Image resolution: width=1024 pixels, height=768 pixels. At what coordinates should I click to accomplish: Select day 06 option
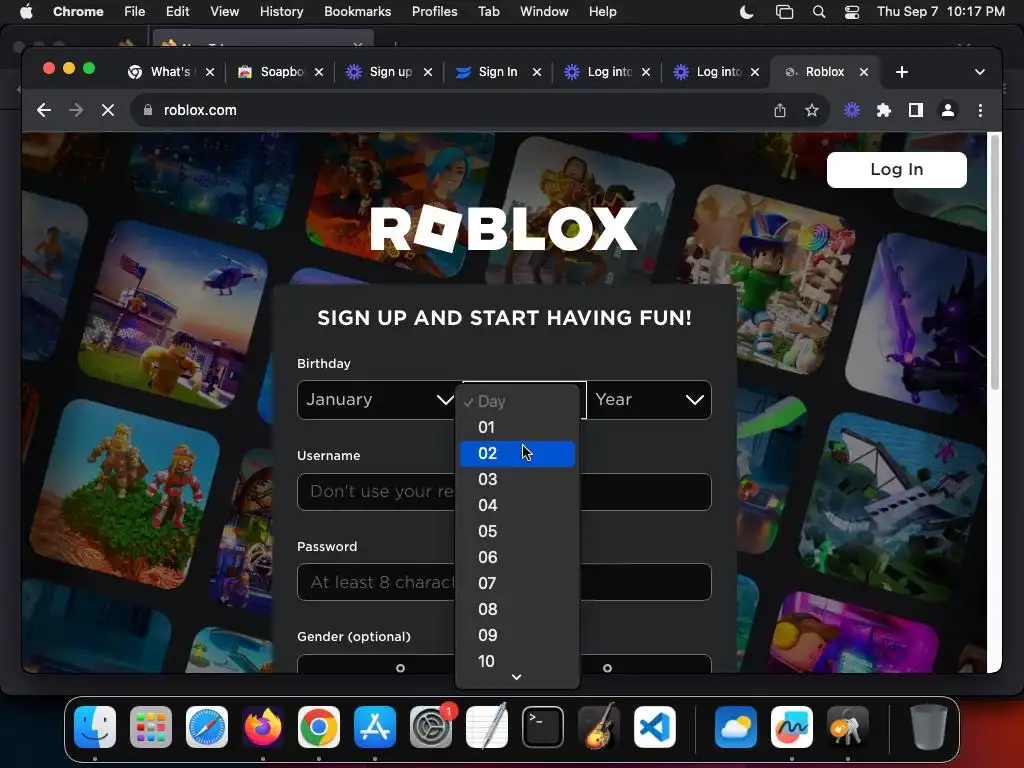(x=517, y=557)
